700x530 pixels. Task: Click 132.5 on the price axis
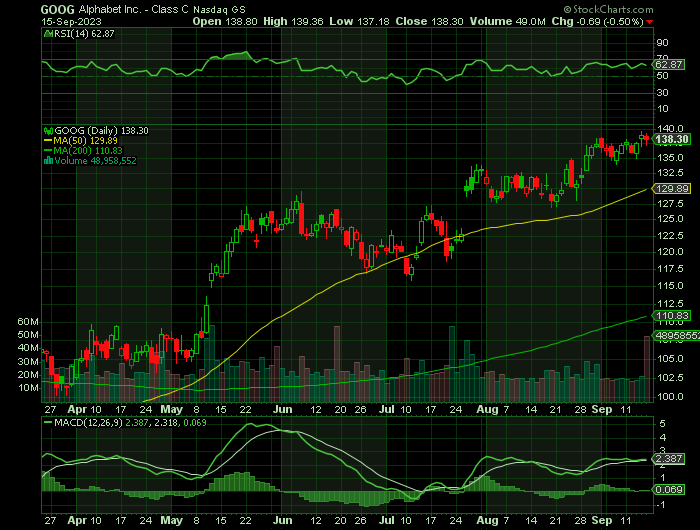point(670,173)
